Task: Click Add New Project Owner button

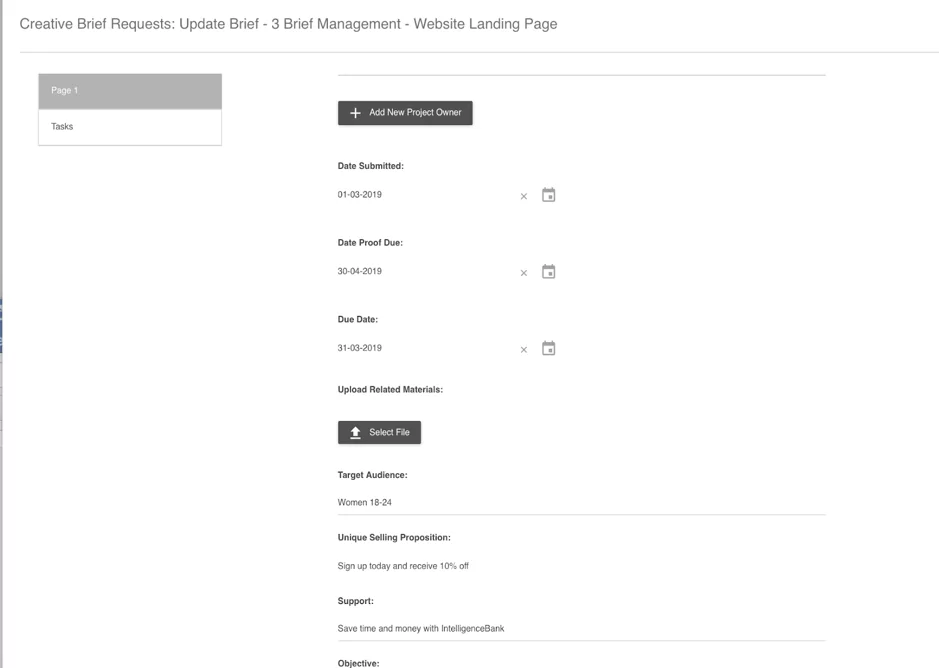Action: [405, 113]
